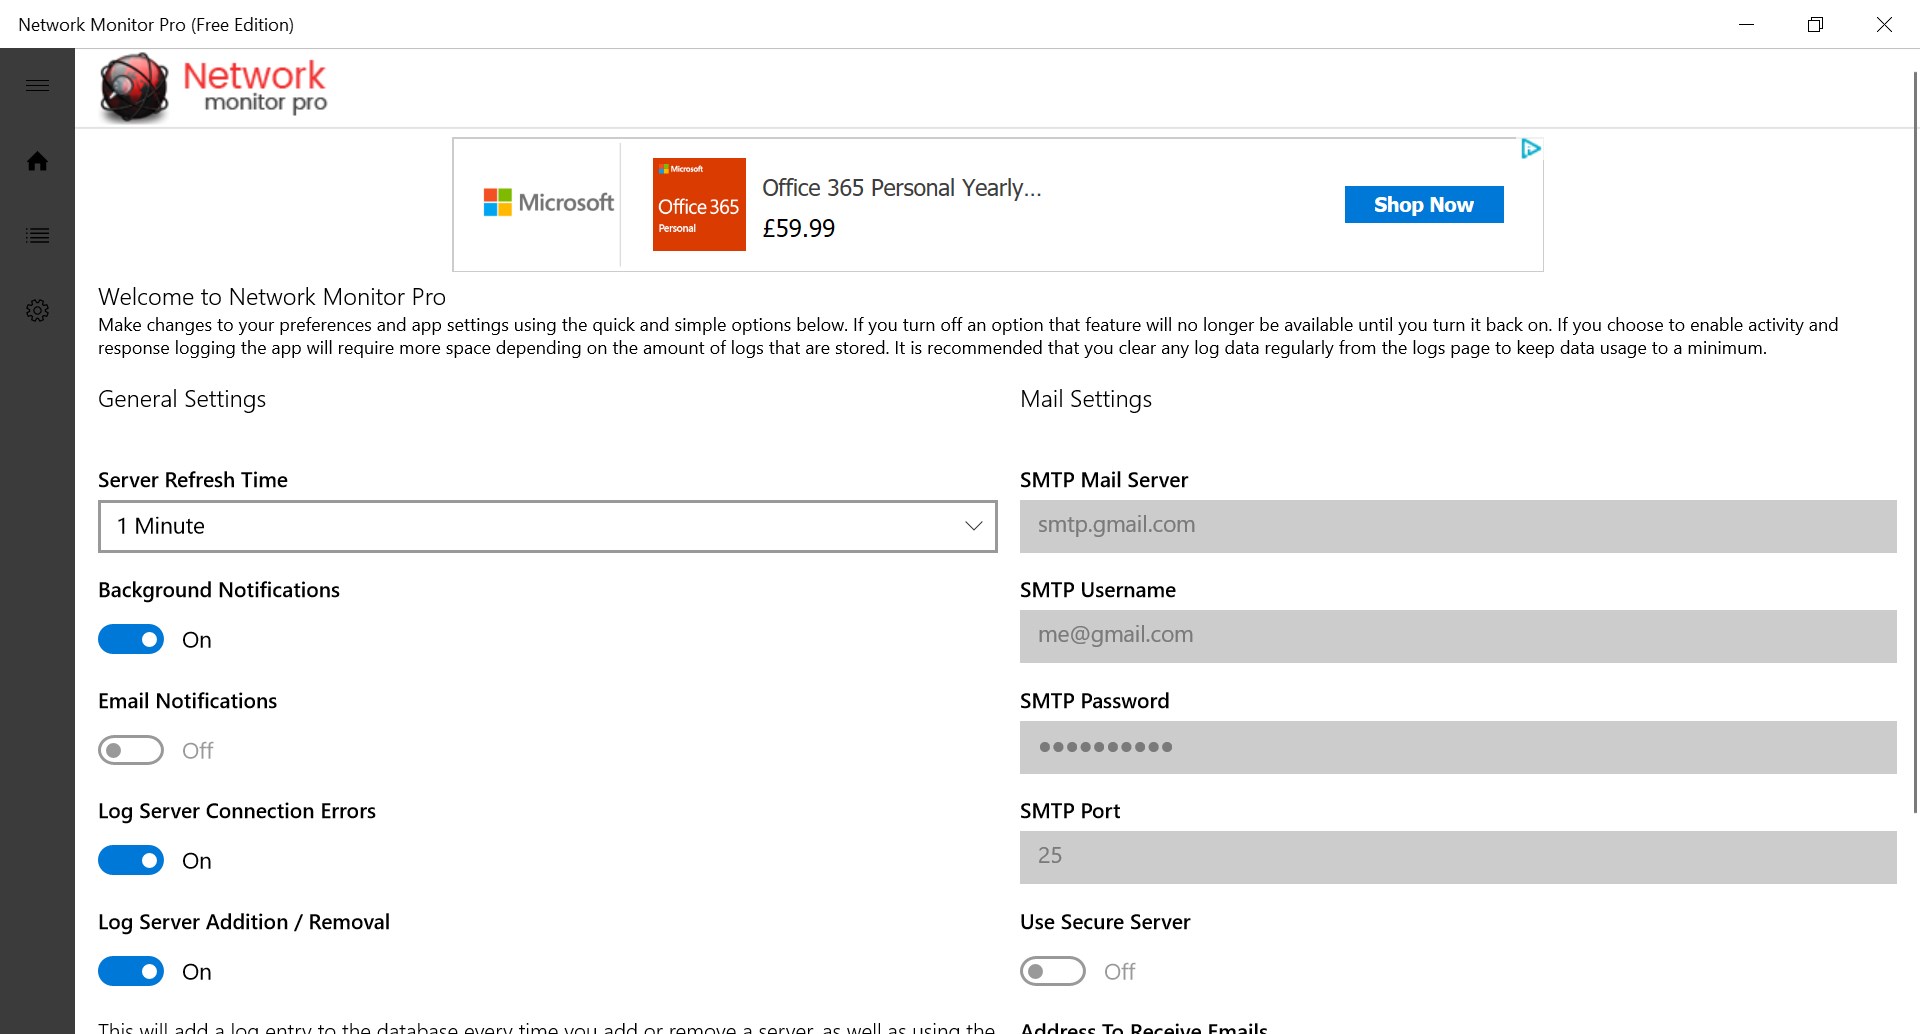1920x1034 pixels.
Task: Click the Office 365 Personal Yearly ad title
Action: (901, 188)
